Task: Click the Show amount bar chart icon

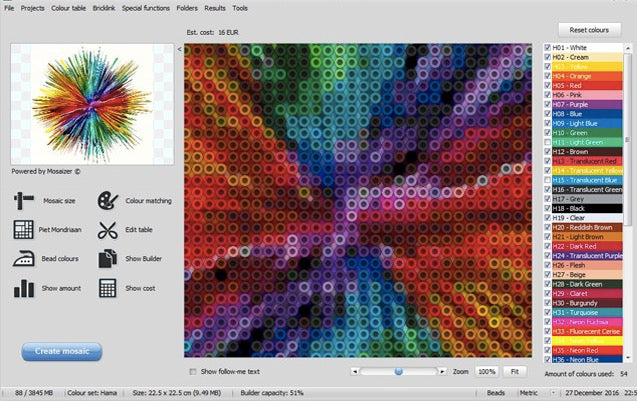Action: pyautogui.click(x=24, y=288)
